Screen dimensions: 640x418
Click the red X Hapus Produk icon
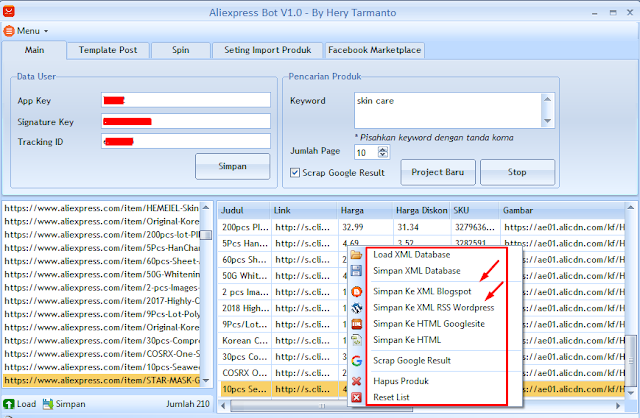pyautogui.click(x=356, y=381)
